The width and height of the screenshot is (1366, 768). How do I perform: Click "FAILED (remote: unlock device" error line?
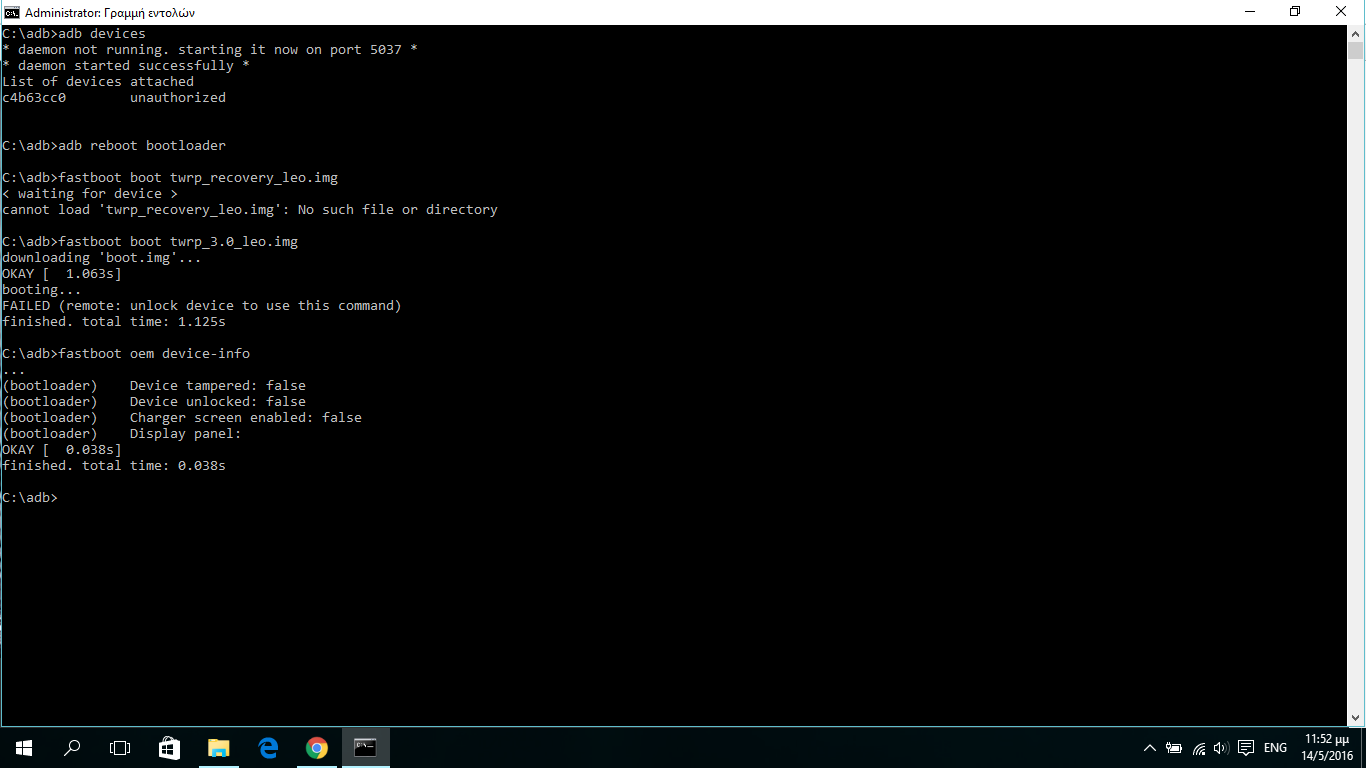(x=202, y=306)
